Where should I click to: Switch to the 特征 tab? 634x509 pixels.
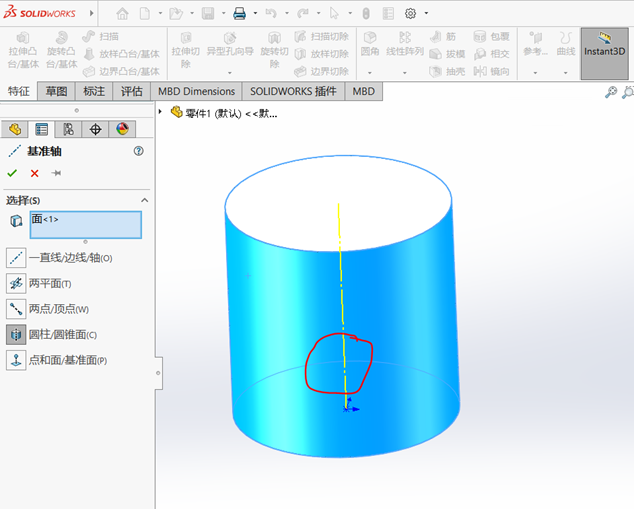tap(19, 91)
